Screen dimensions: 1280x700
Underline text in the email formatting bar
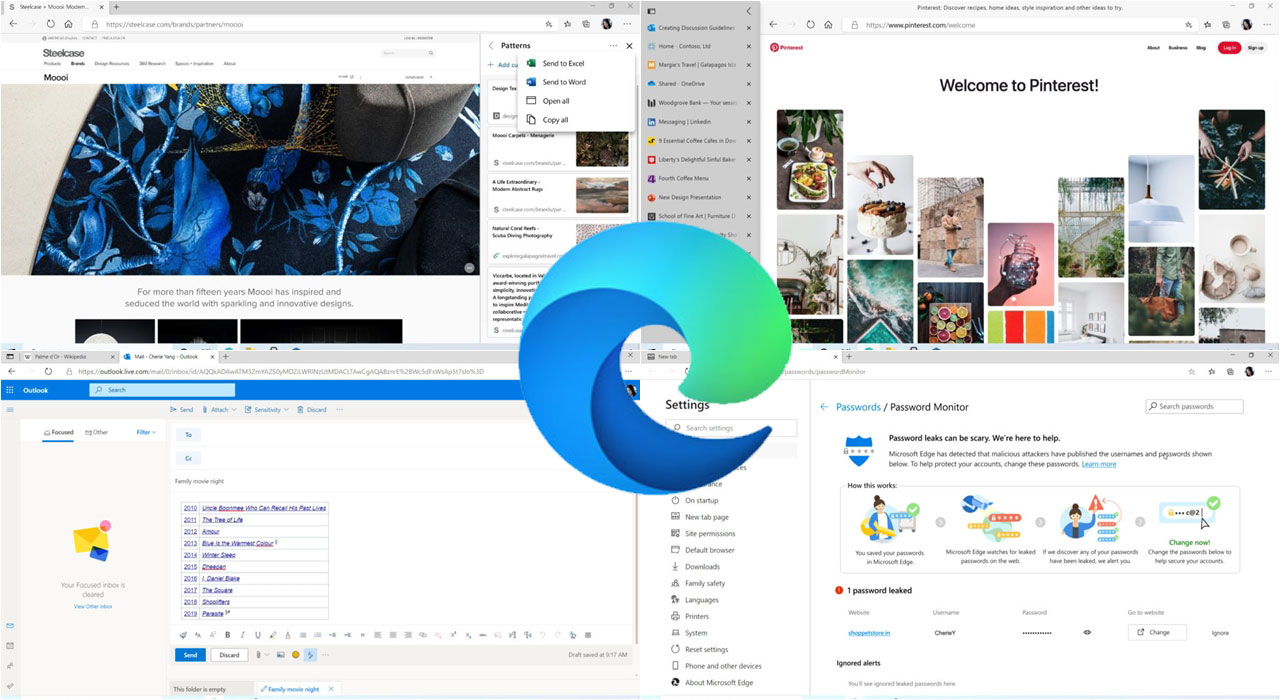pos(257,634)
